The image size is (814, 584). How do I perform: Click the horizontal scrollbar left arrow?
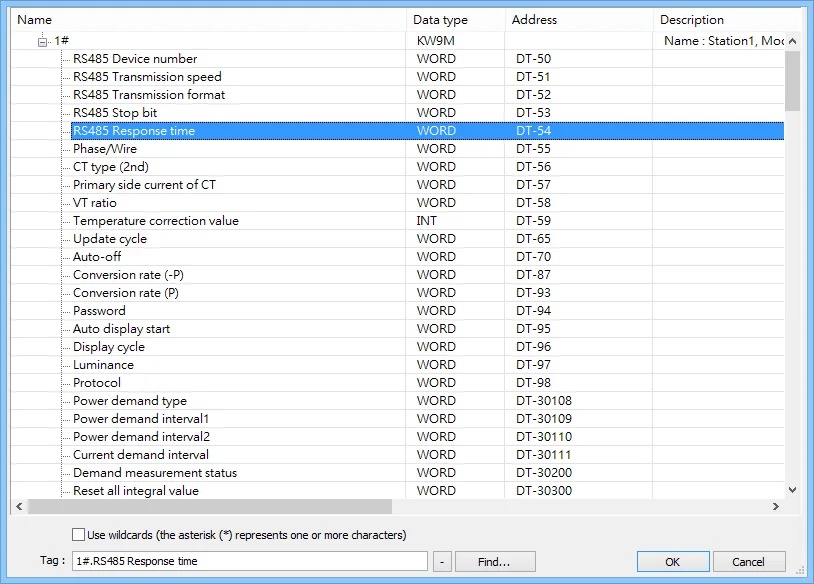coord(19,506)
